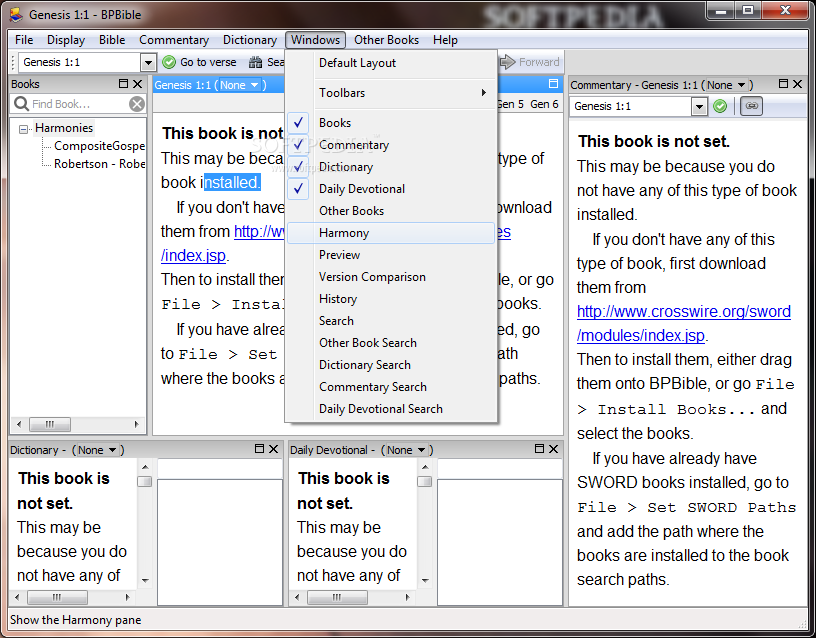Maximize the Commentary pane
The height and width of the screenshot is (638, 816).
(x=783, y=84)
